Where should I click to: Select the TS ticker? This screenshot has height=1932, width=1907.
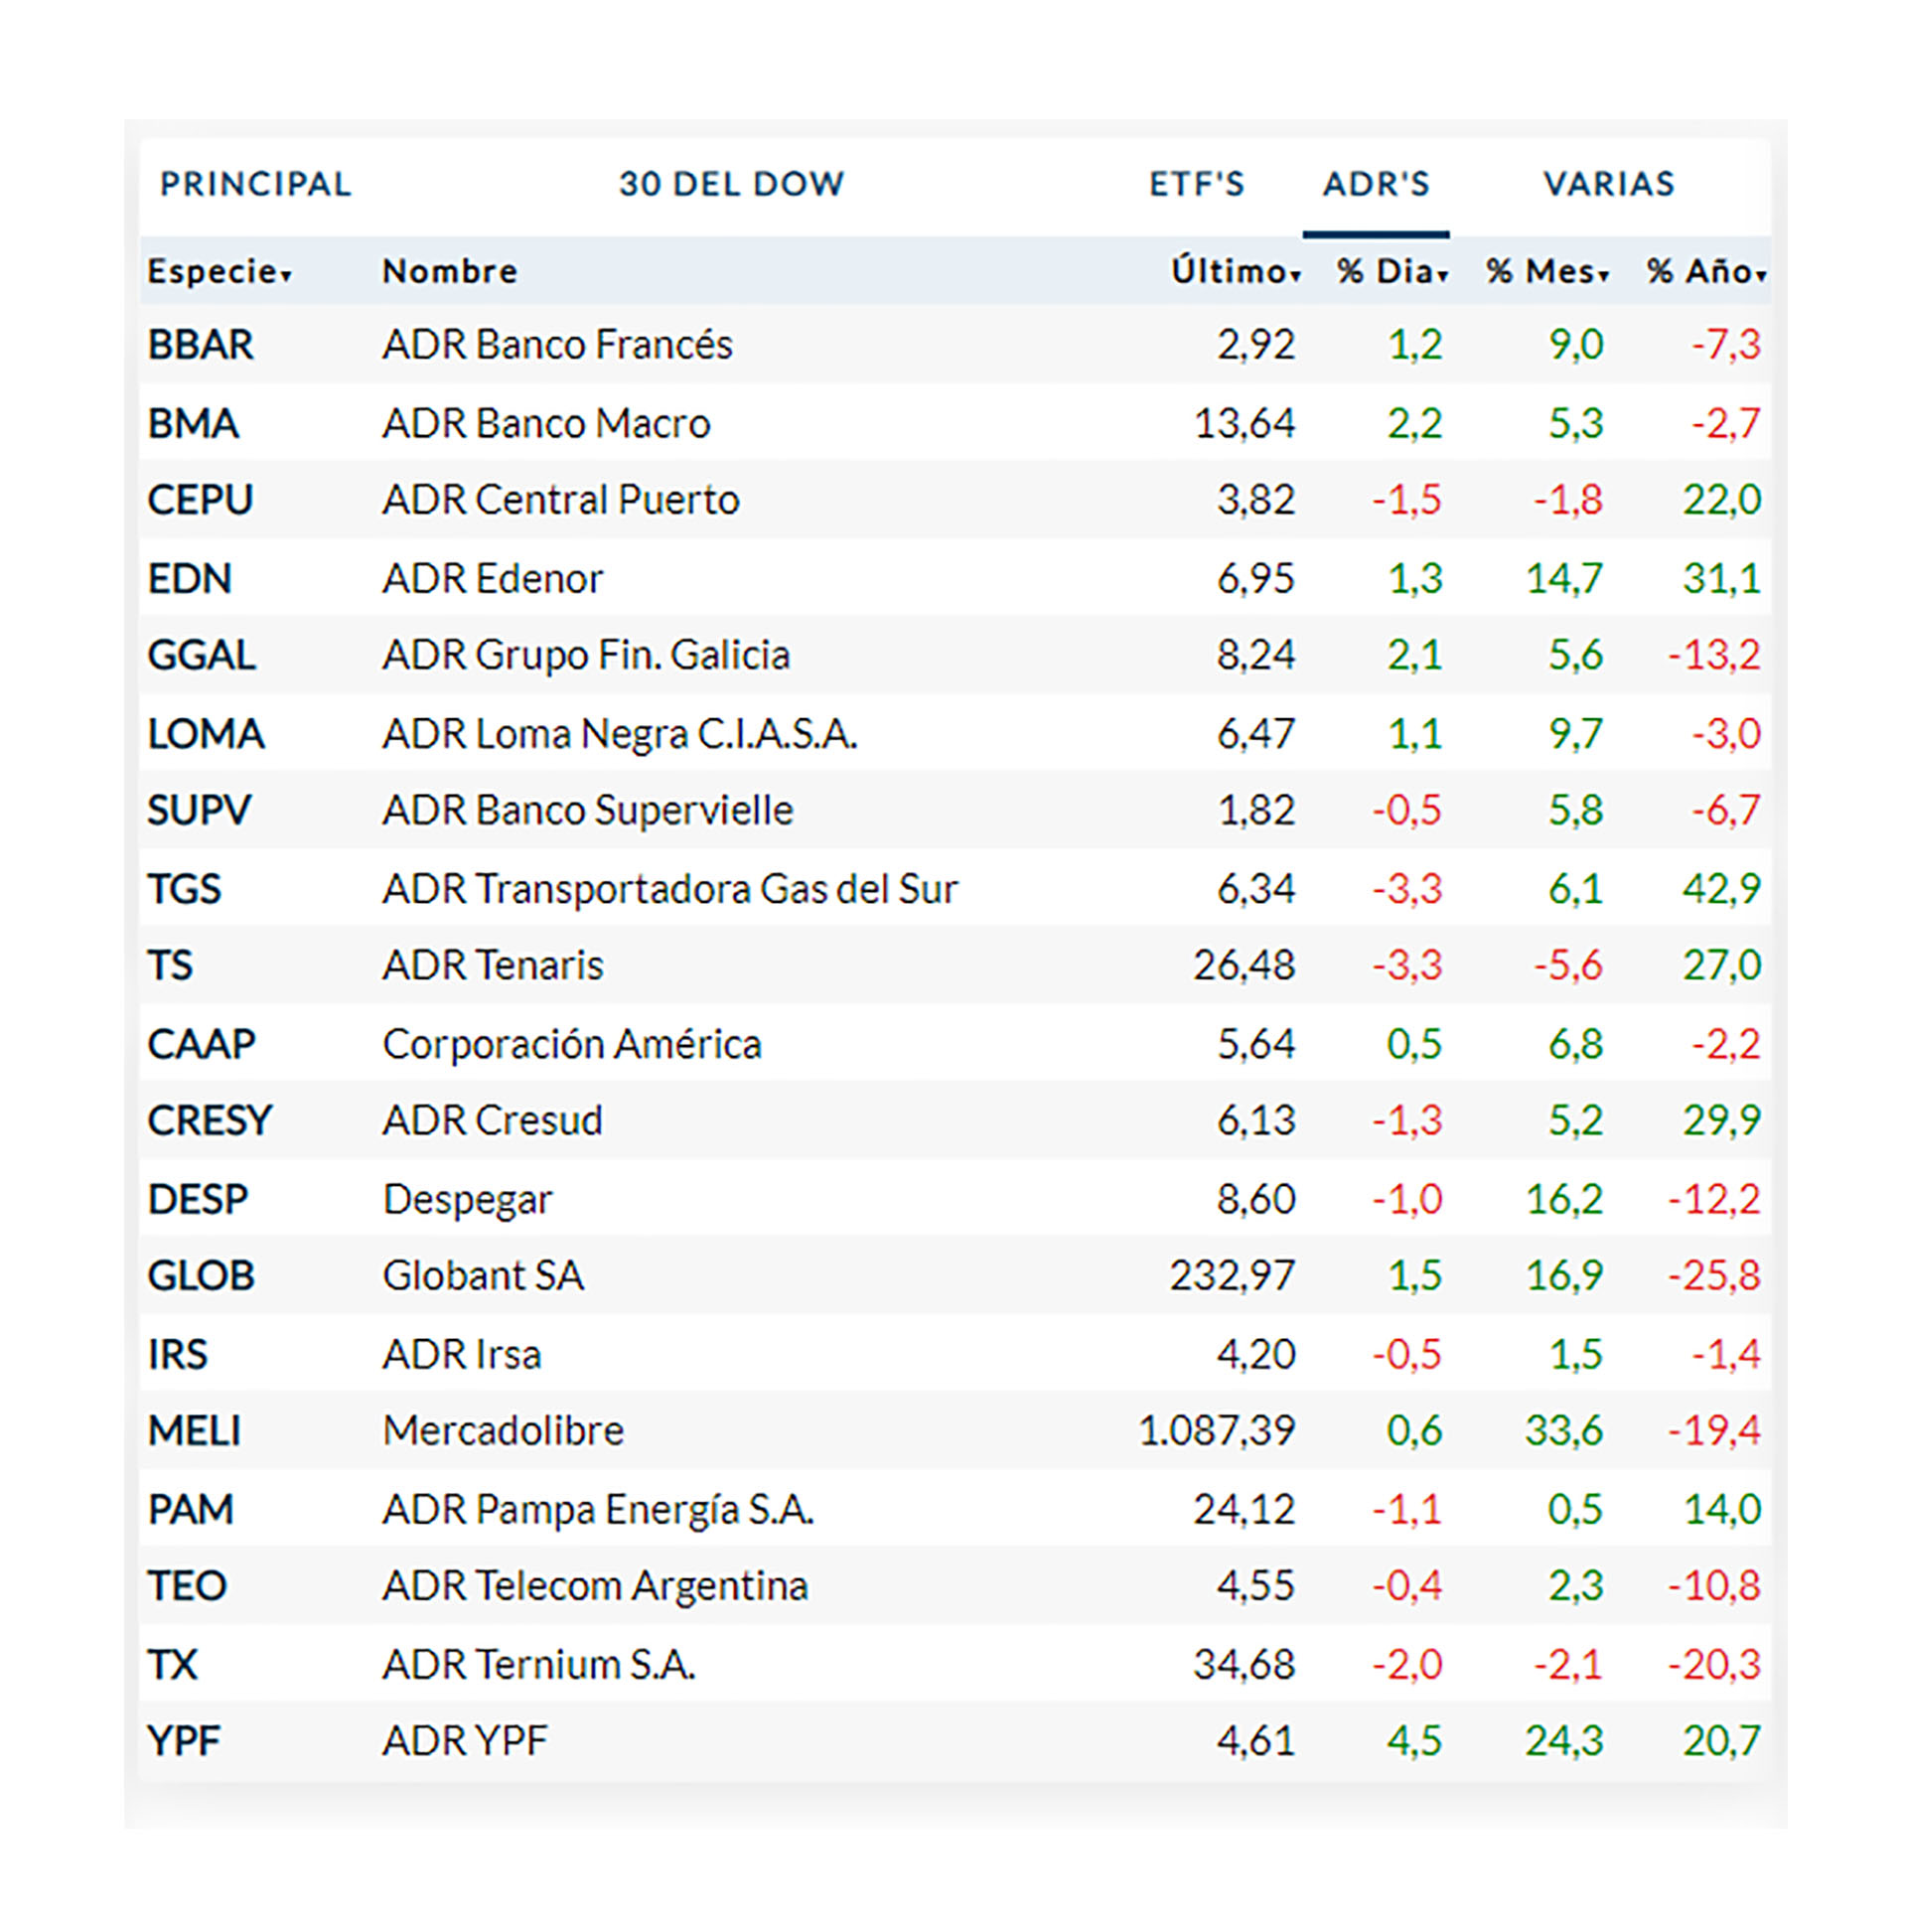(x=170, y=966)
